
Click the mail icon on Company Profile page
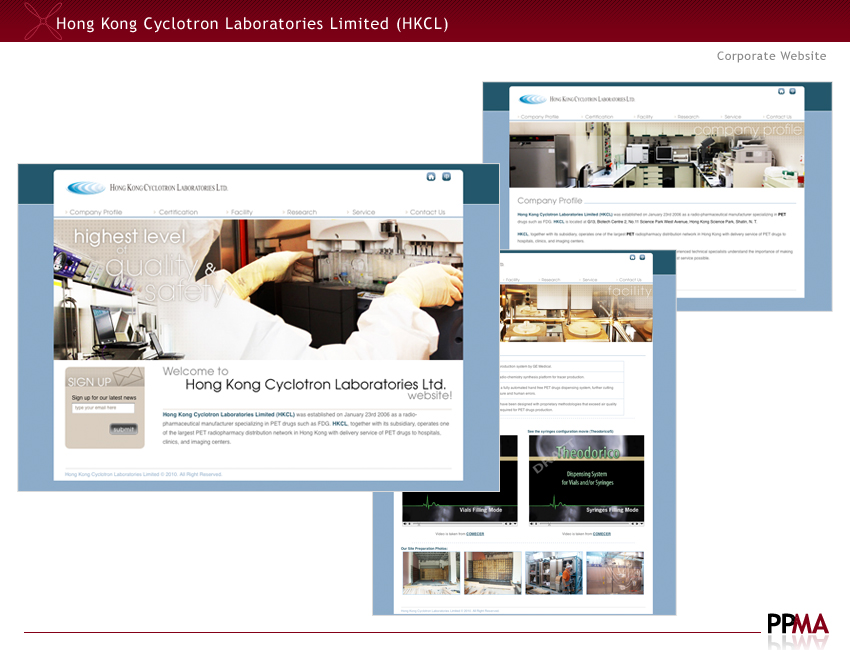click(x=793, y=91)
